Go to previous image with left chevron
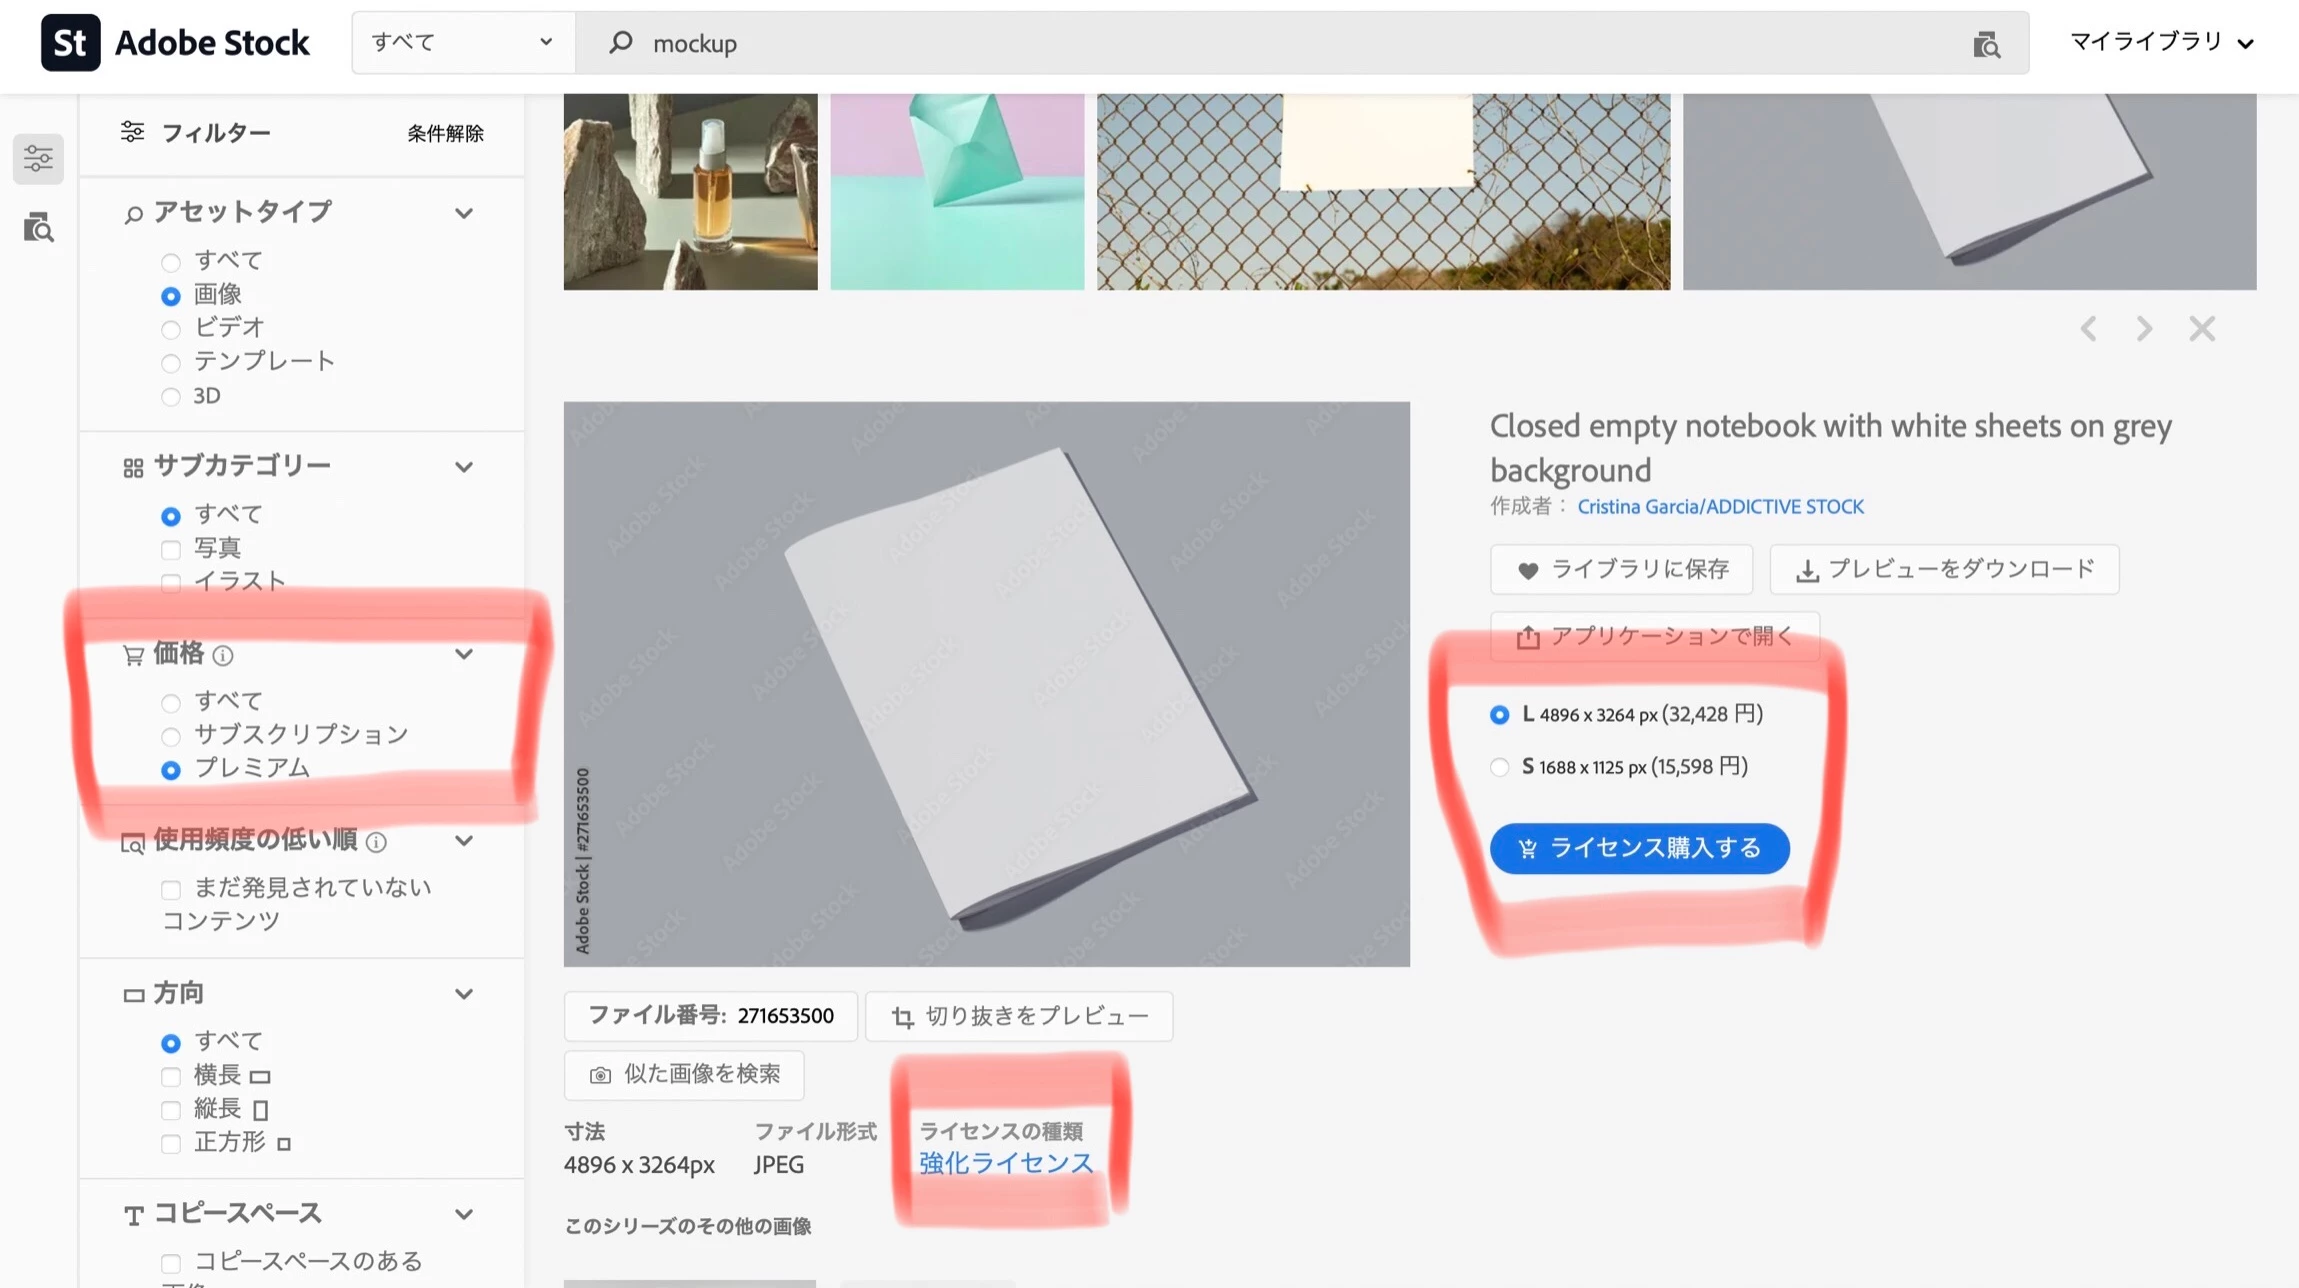 [x=2088, y=329]
